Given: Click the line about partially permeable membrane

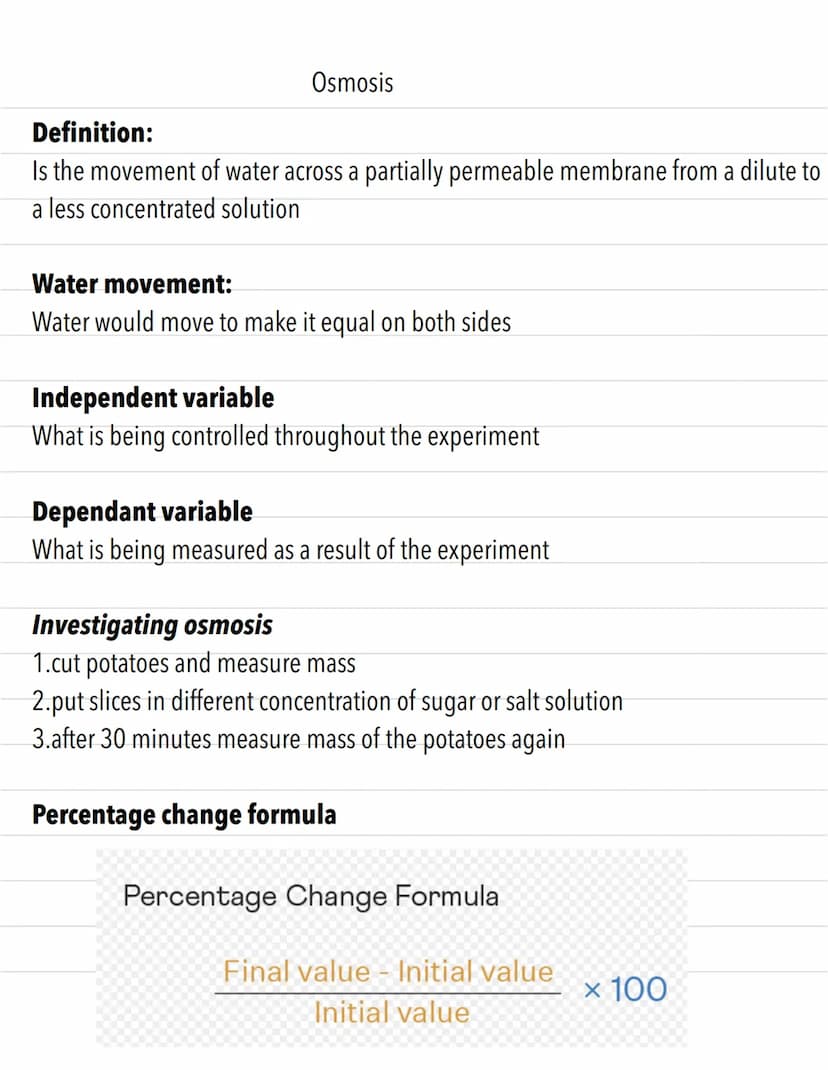Looking at the screenshot, I should [426, 171].
